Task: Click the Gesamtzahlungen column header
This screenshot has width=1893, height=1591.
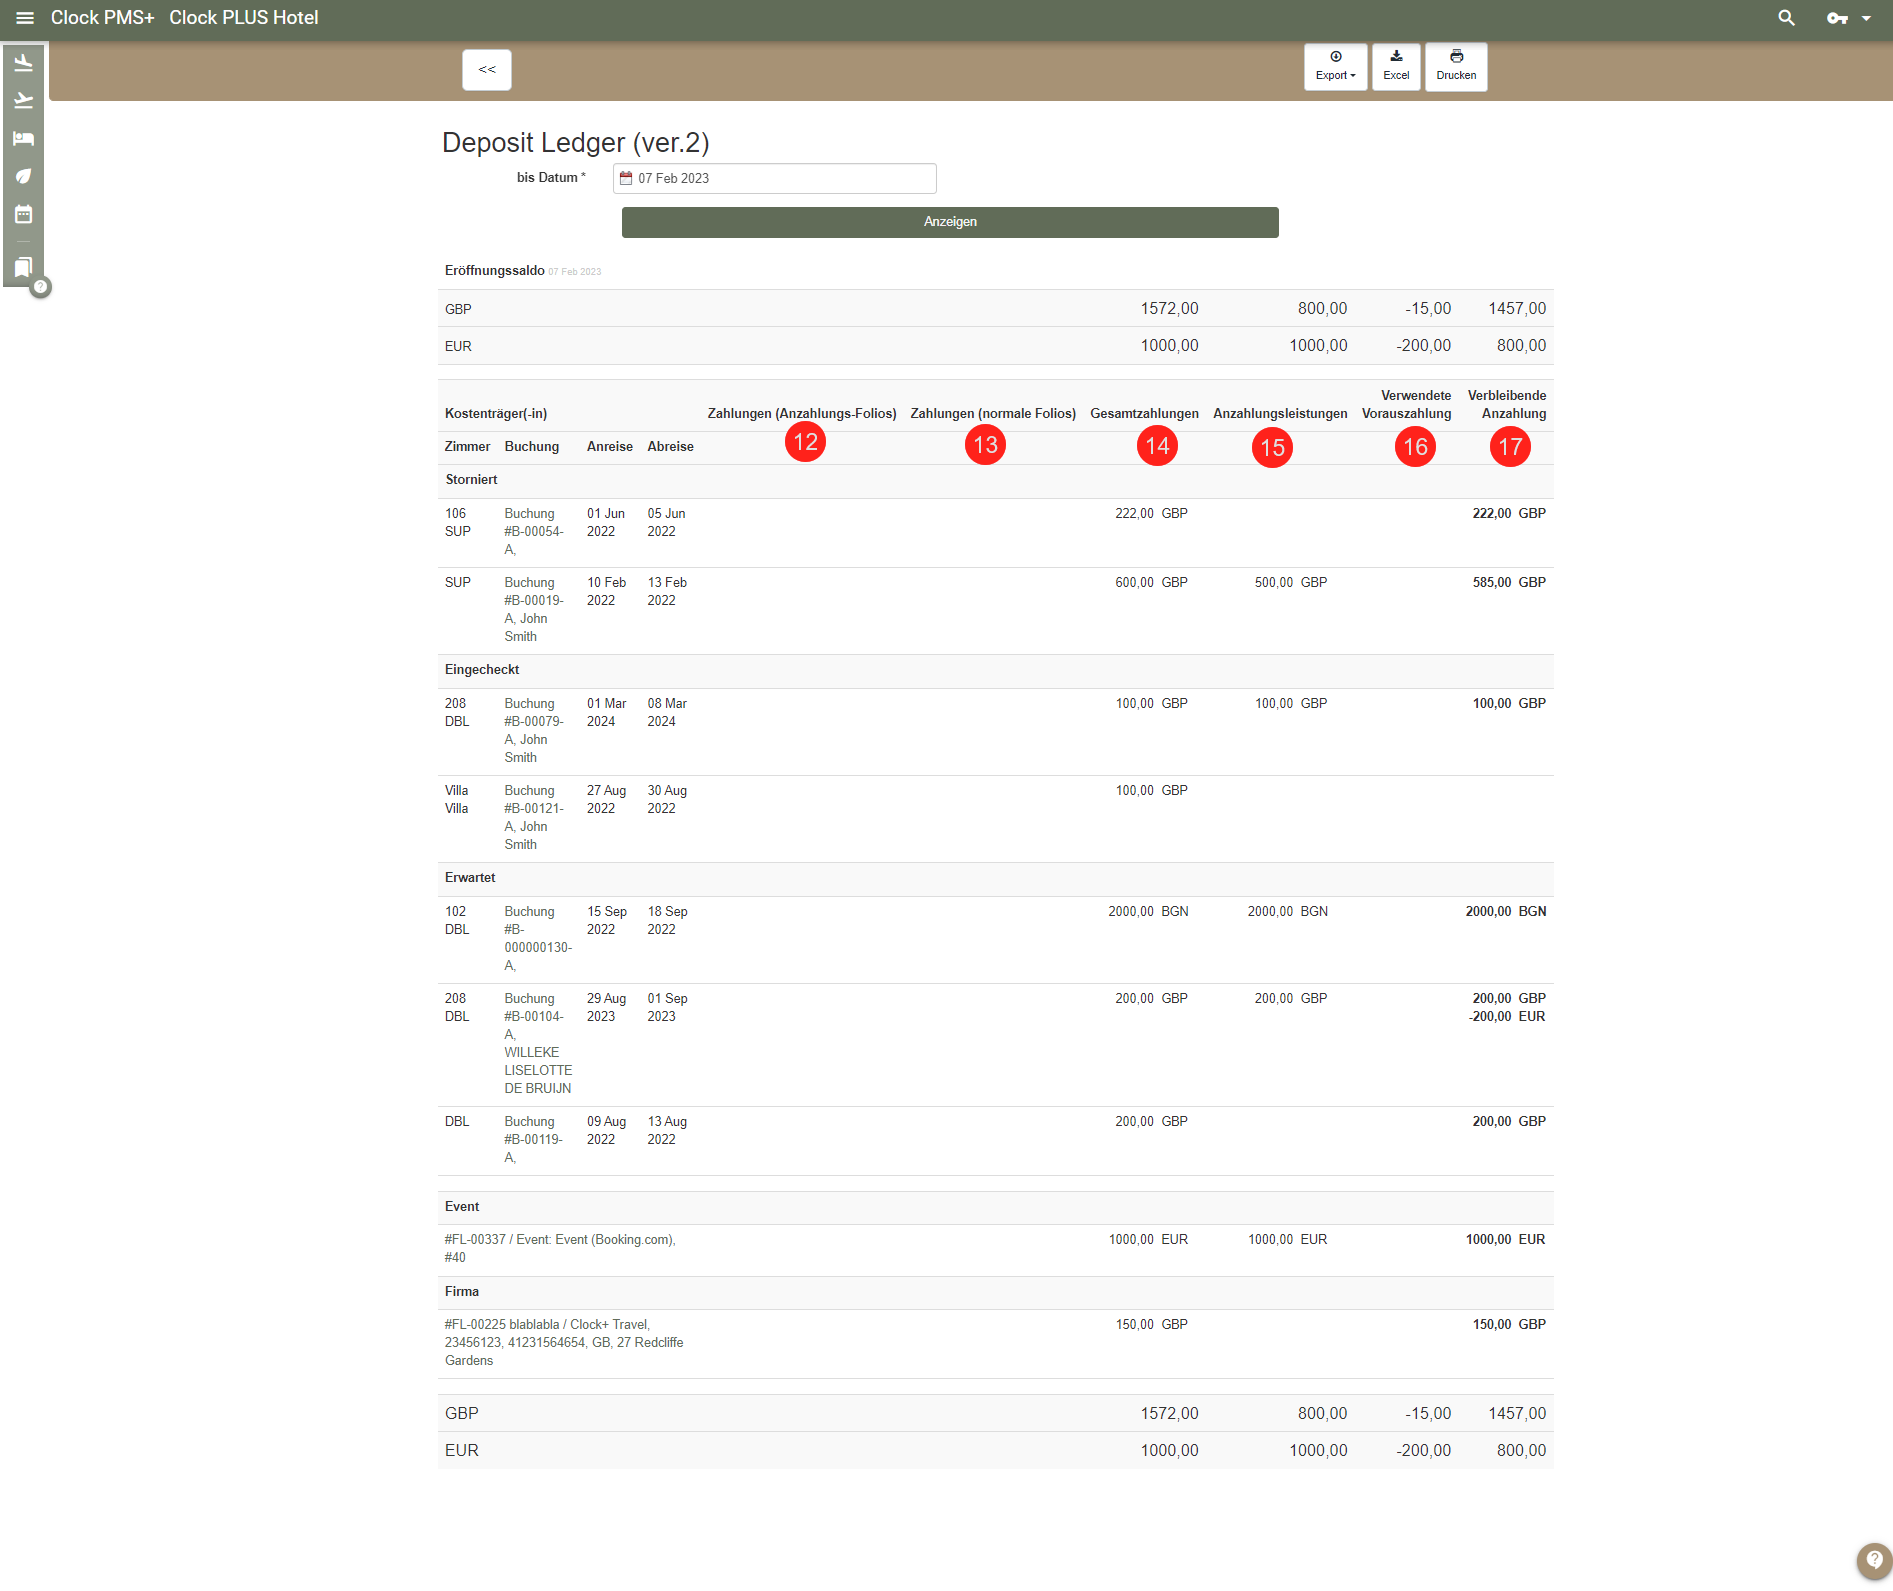Action: click(1144, 414)
